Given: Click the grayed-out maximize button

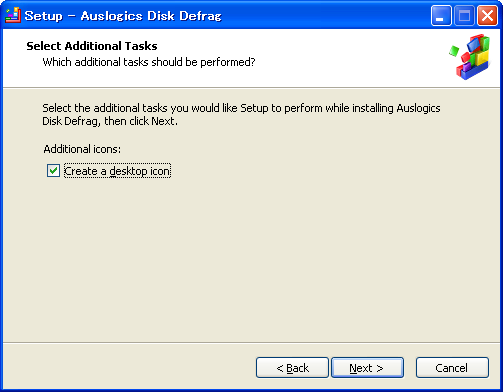Looking at the screenshot, I should [x=464, y=16].
